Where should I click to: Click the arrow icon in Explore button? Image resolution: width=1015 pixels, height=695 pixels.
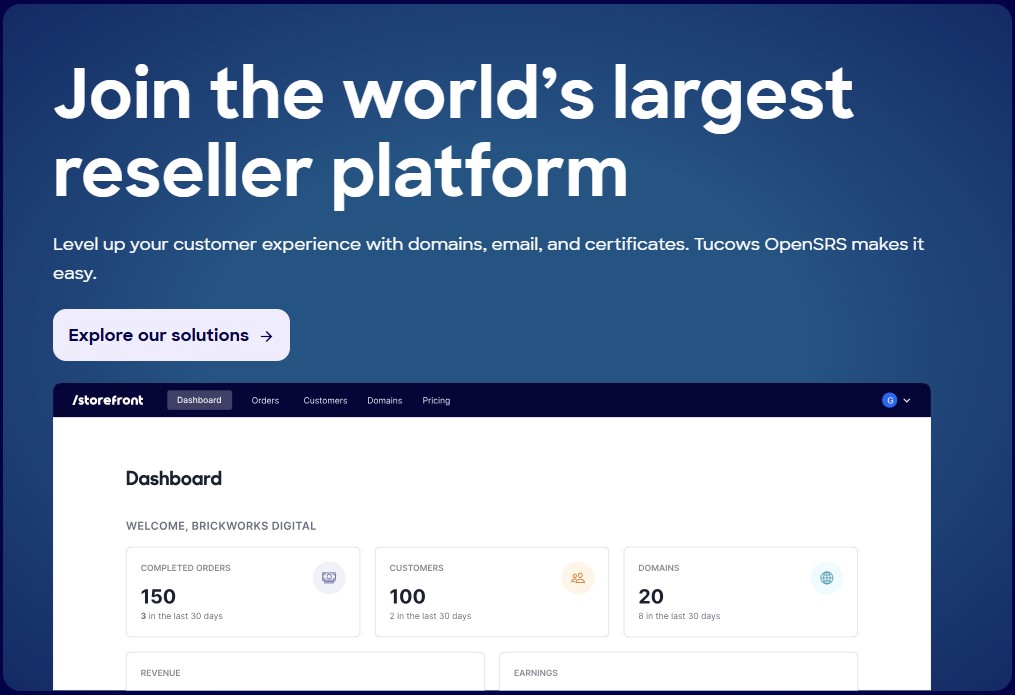(x=266, y=336)
